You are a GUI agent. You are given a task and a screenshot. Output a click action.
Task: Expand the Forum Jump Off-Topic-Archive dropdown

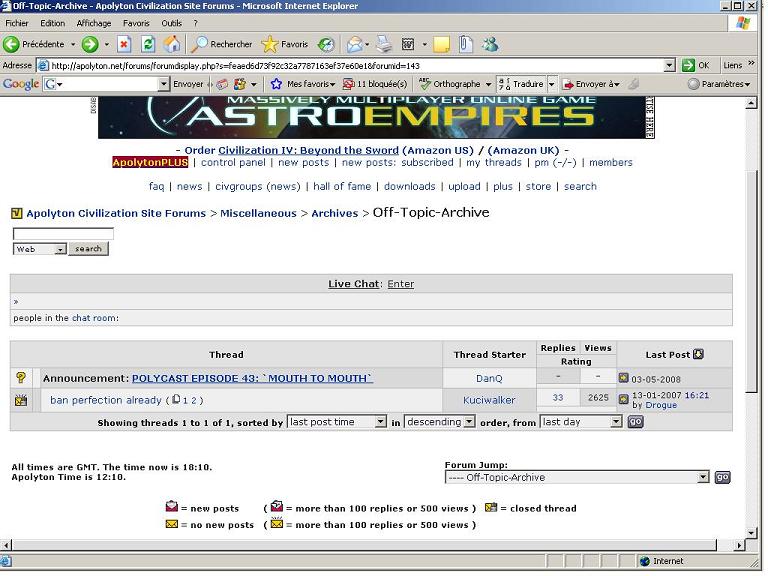(703, 478)
